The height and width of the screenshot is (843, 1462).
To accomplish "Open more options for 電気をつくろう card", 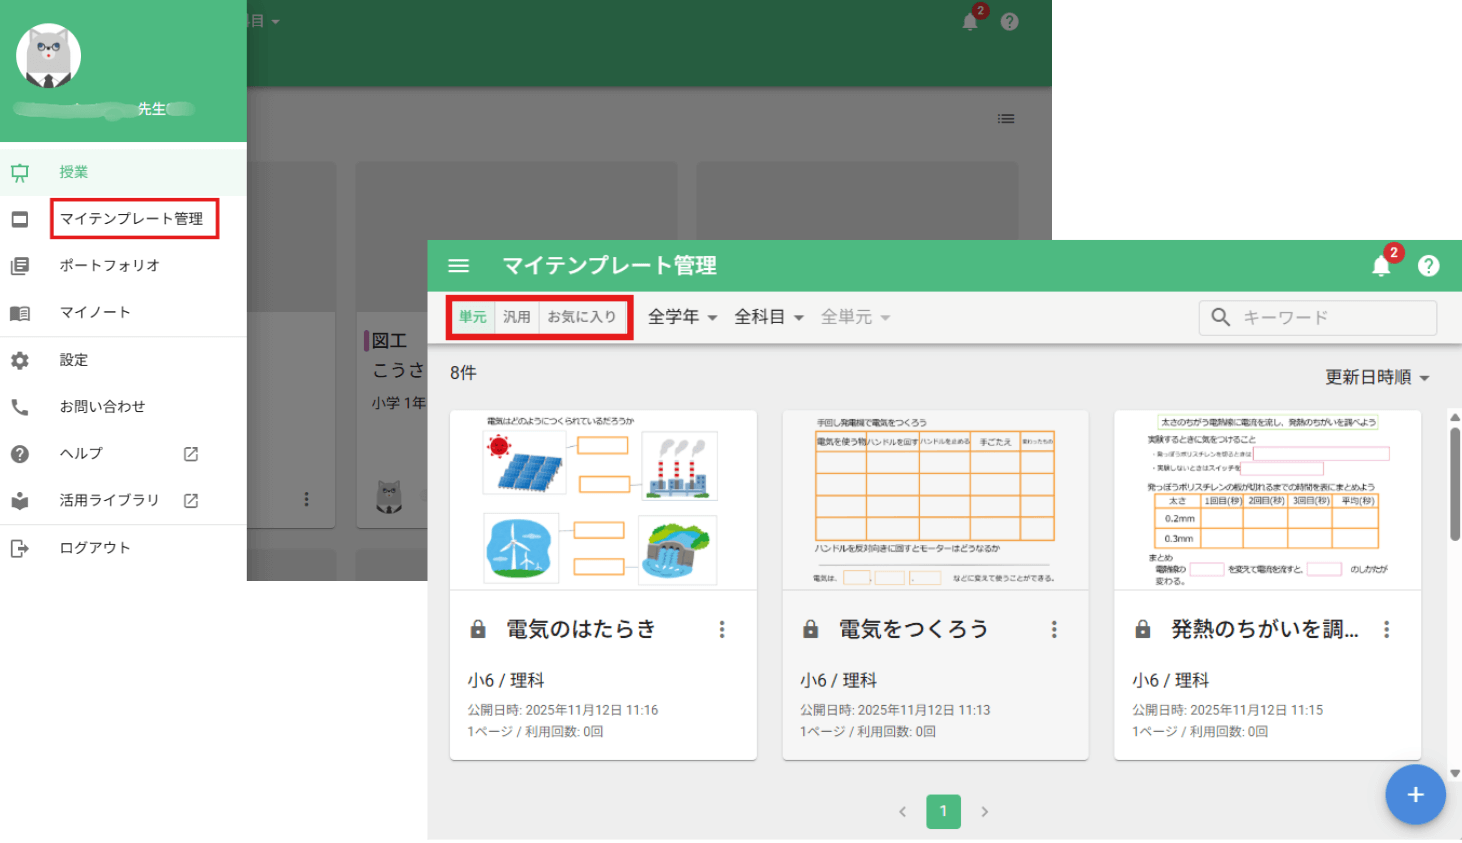I will pos(1054,629).
